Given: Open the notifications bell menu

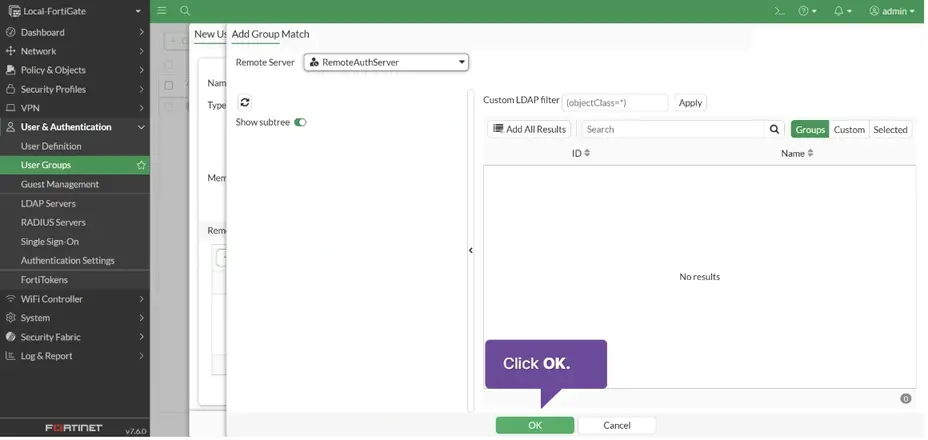Looking at the screenshot, I should (842, 11).
